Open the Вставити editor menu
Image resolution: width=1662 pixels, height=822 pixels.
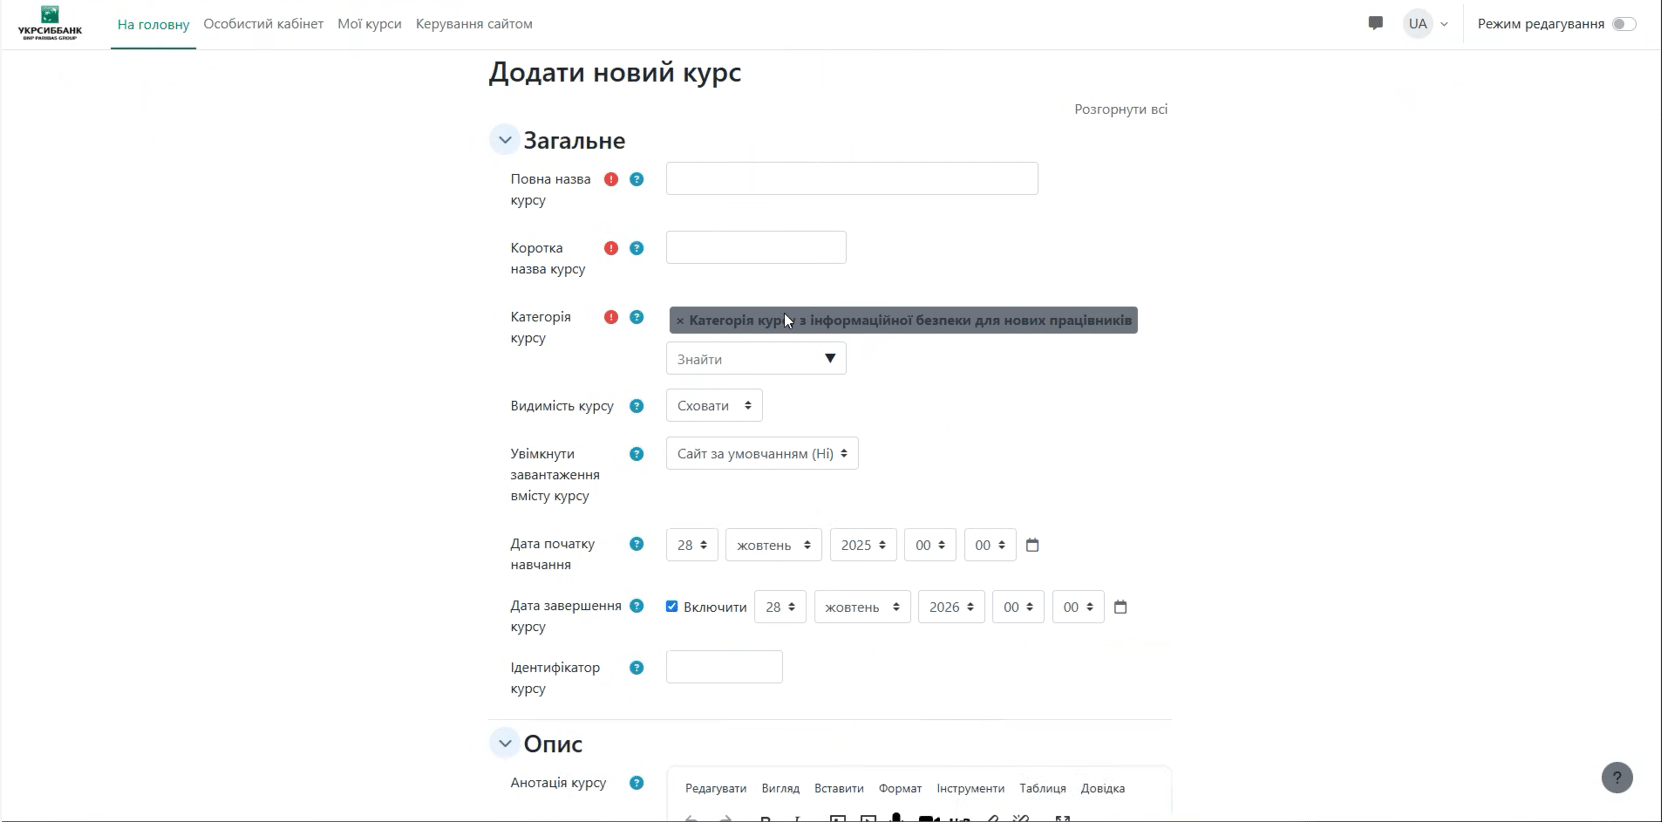(x=838, y=788)
